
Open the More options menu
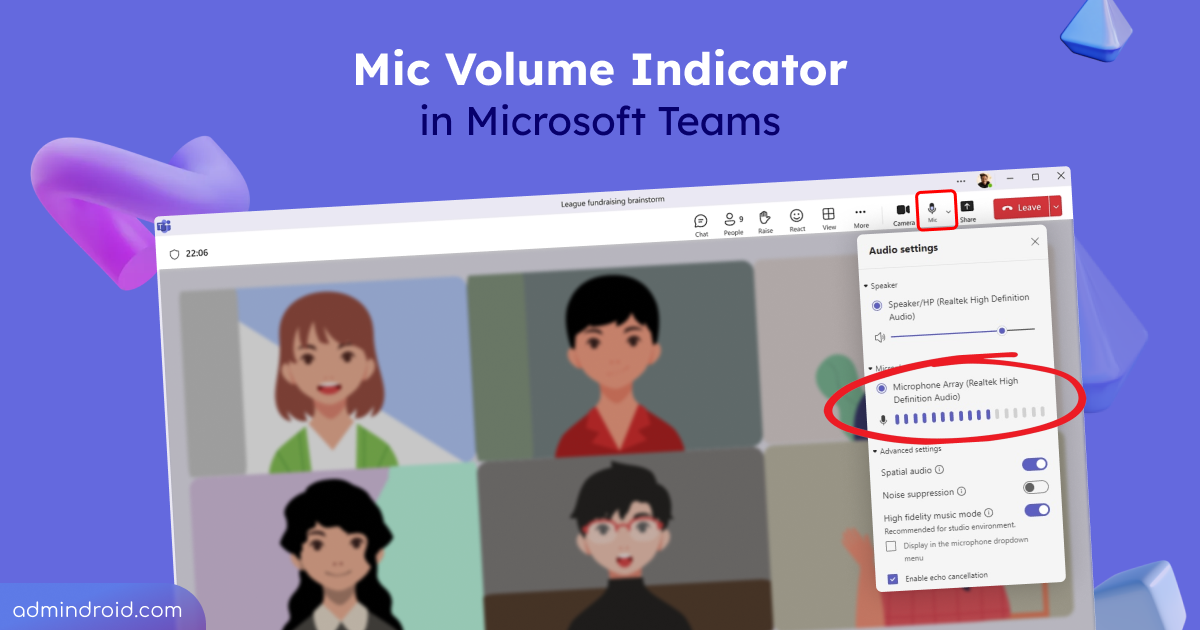tap(860, 211)
